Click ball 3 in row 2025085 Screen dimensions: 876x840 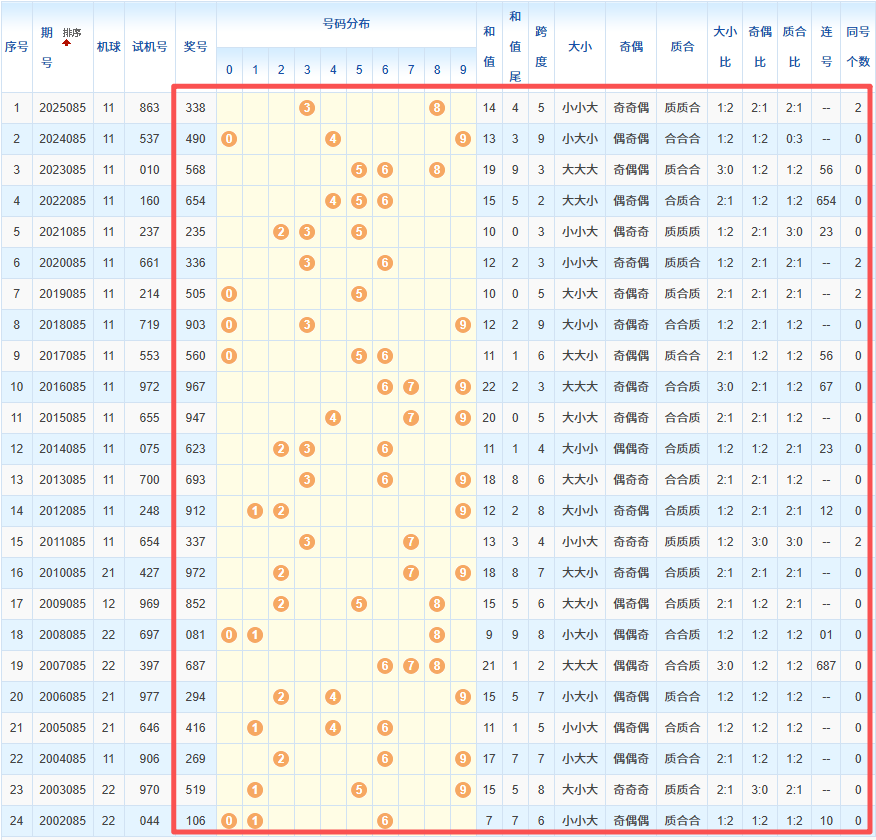click(307, 107)
